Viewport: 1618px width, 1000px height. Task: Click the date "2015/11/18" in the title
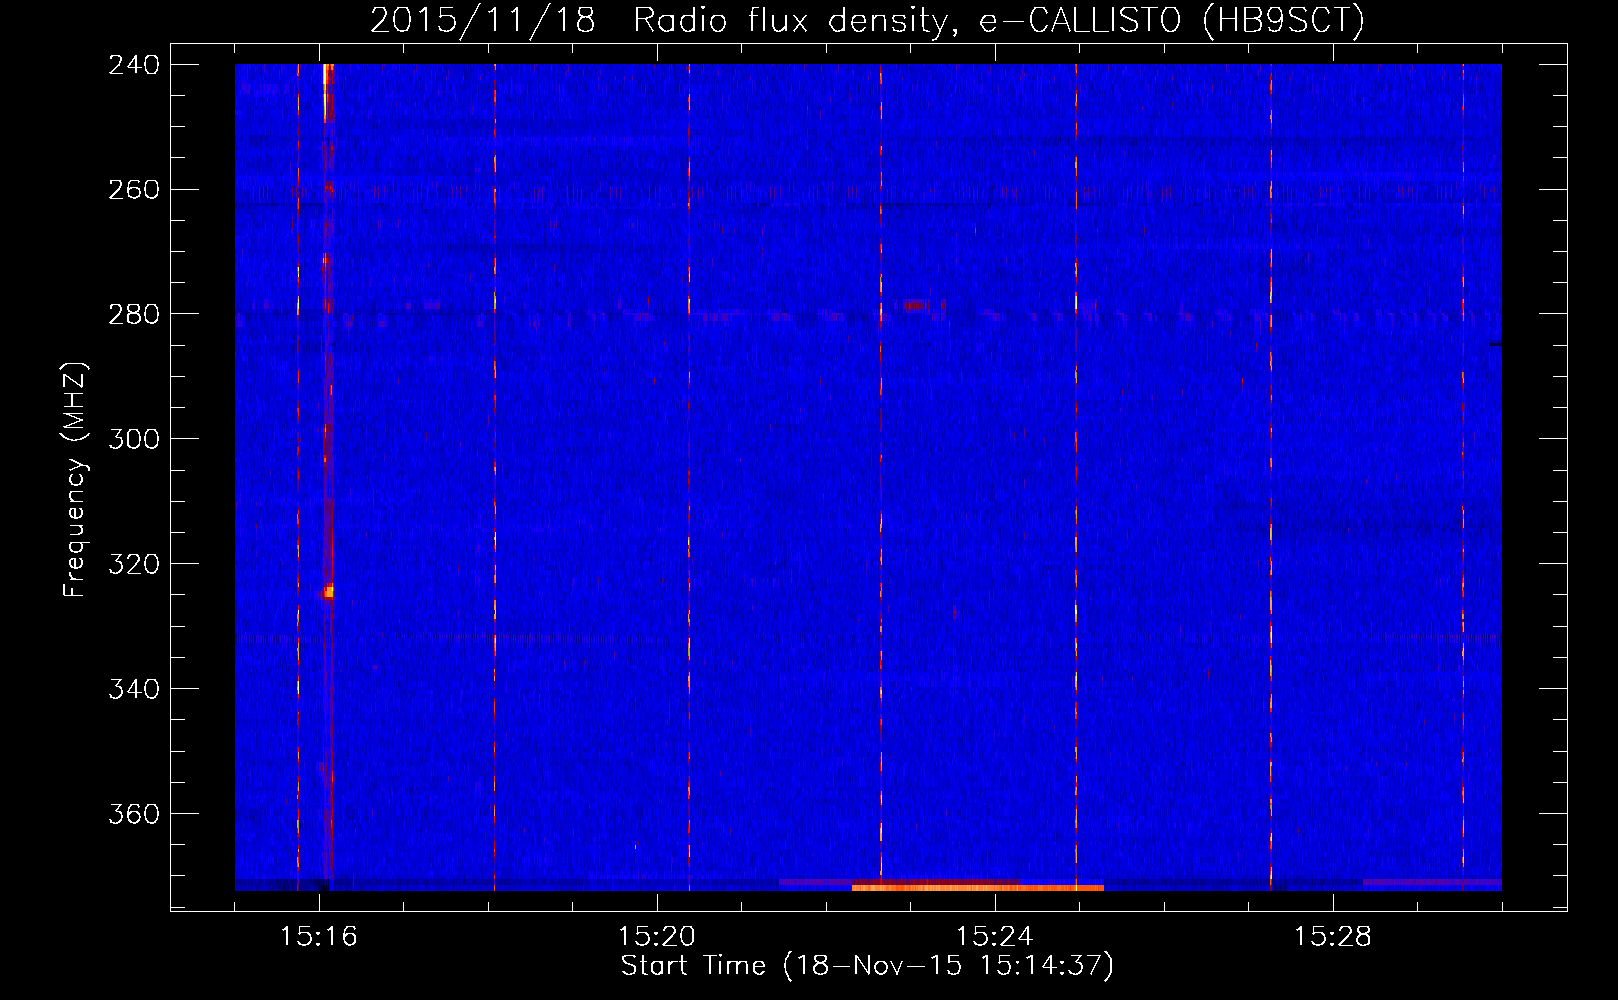pos(483,21)
